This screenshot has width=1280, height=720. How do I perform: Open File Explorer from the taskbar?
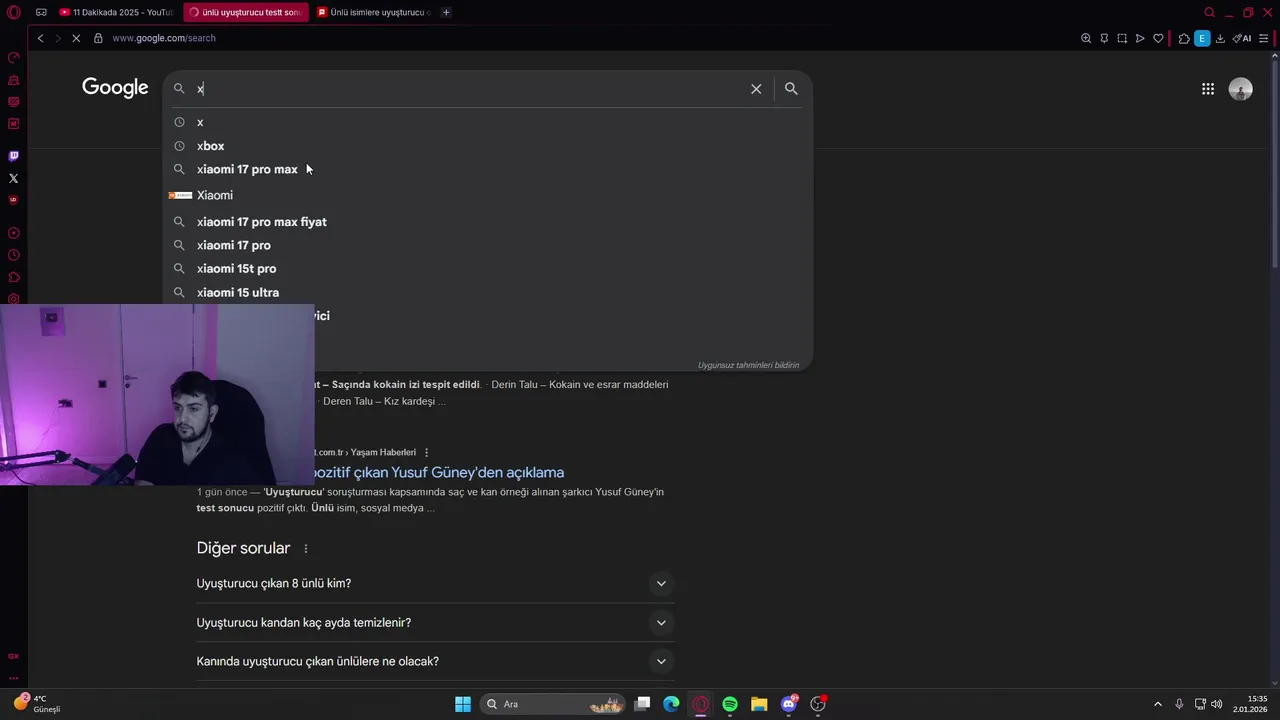tap(759, 704)
